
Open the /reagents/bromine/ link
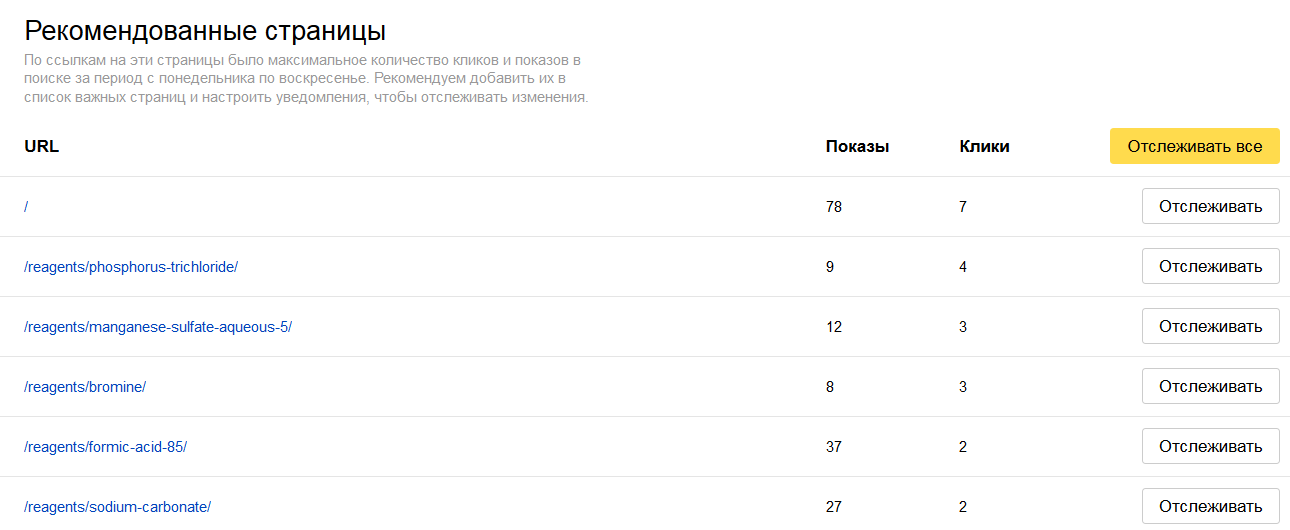coord(85,387)
